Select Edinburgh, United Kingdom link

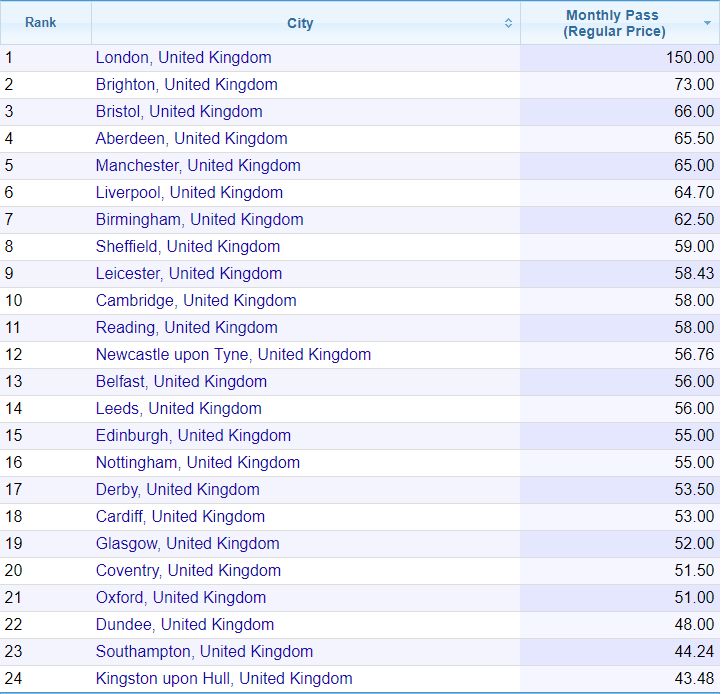[193, 436]
